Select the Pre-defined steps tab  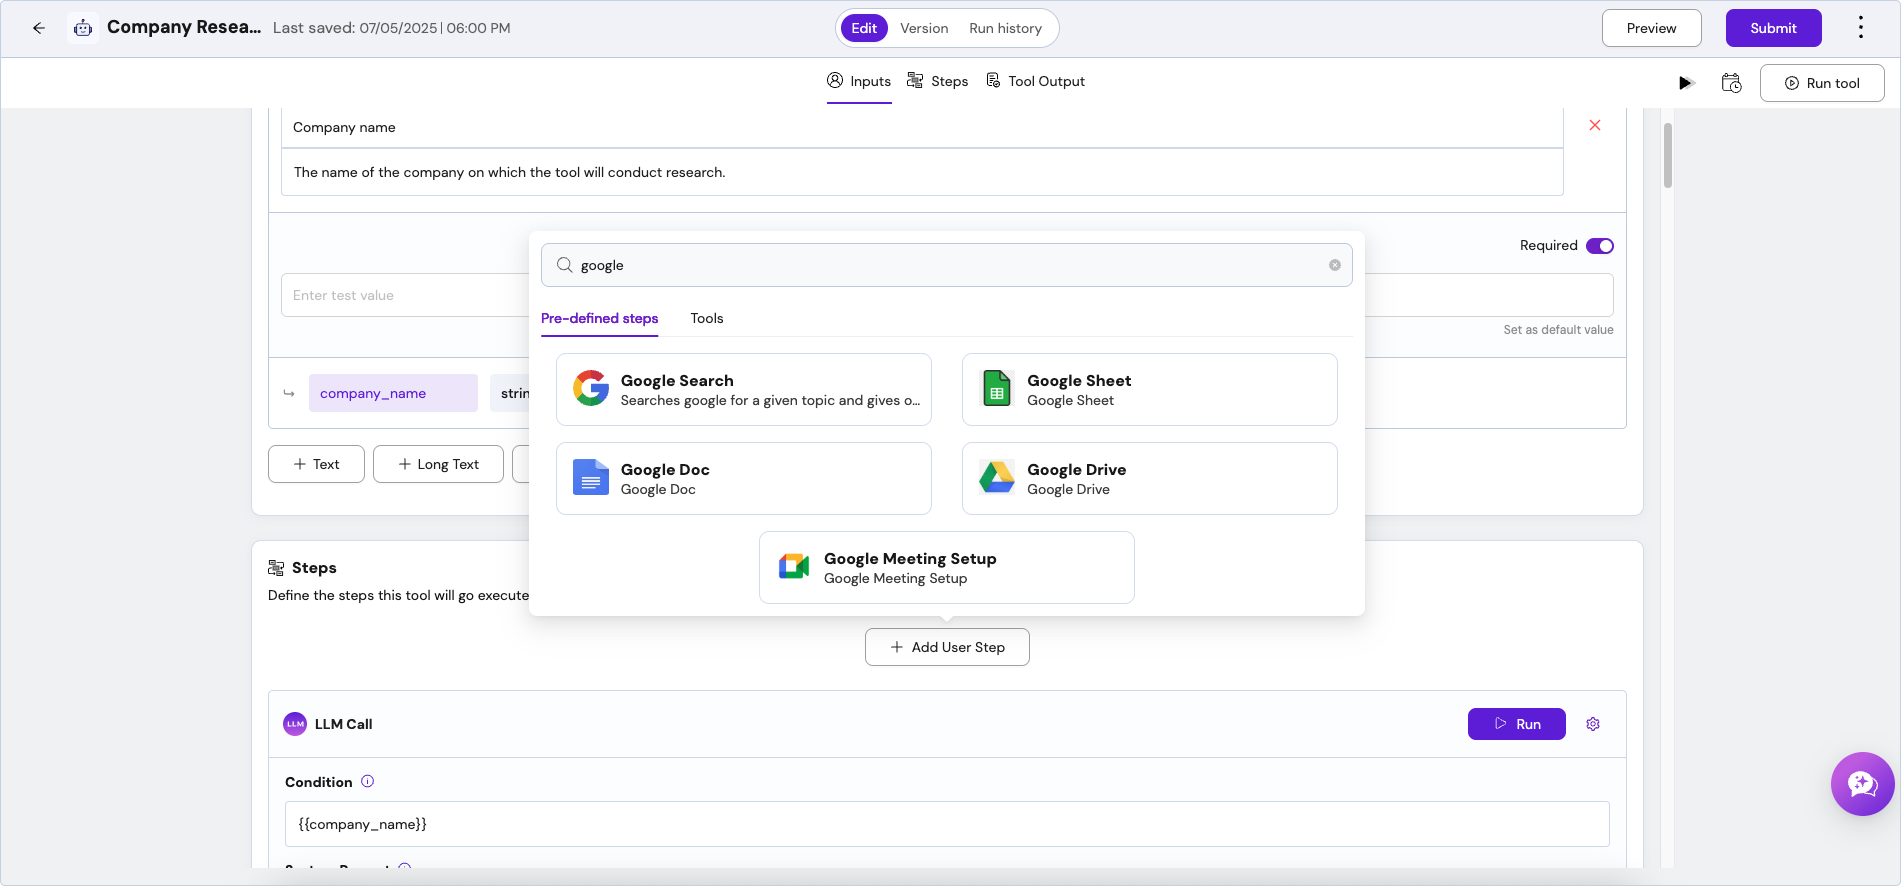click(x=600, y=318)
